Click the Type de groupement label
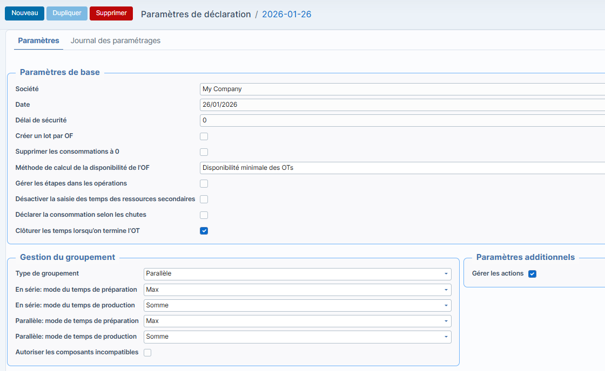 47,273
